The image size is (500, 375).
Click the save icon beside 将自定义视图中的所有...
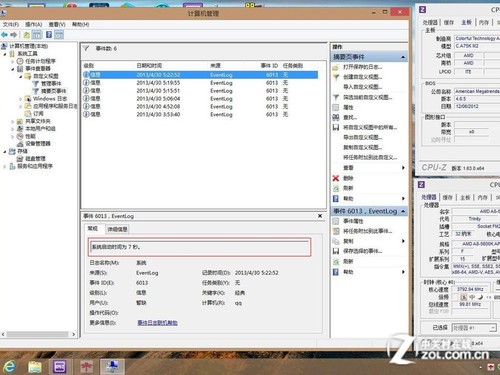(x=336, y=127)
